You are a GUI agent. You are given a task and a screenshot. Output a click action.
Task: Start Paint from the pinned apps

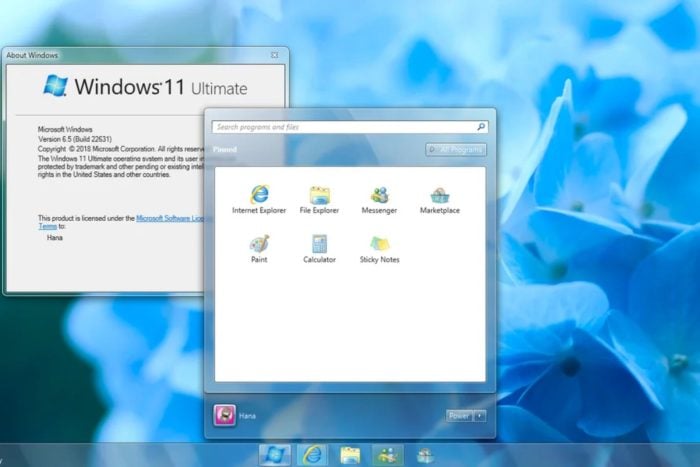coord(259,249)
